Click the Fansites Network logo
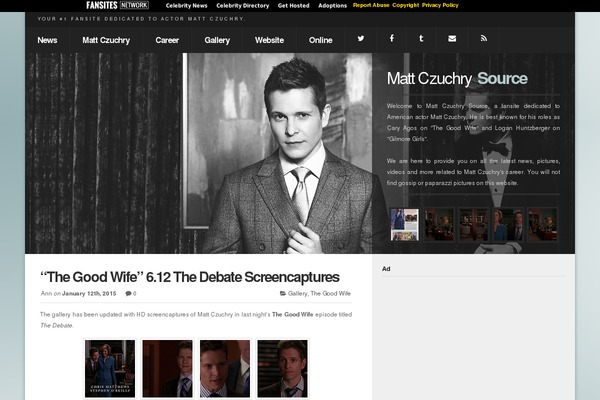 [117, 5]
